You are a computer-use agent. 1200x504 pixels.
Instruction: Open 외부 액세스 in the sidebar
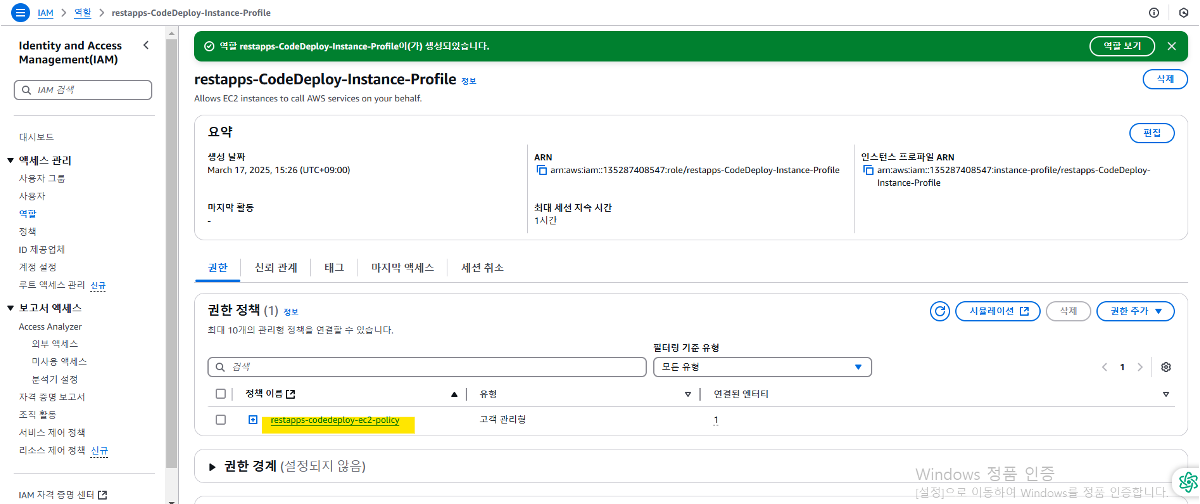point(55,344)
